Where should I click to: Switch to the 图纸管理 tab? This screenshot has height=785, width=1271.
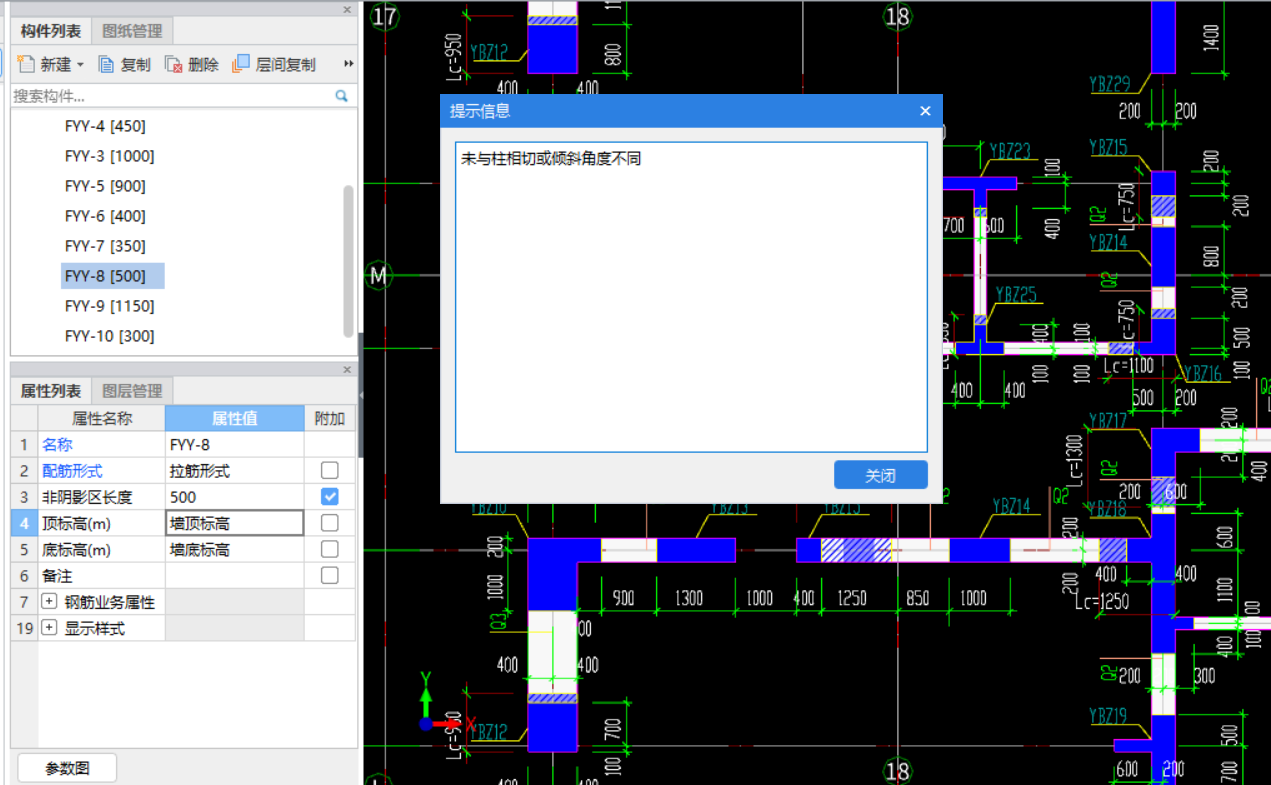click(132, 31)
